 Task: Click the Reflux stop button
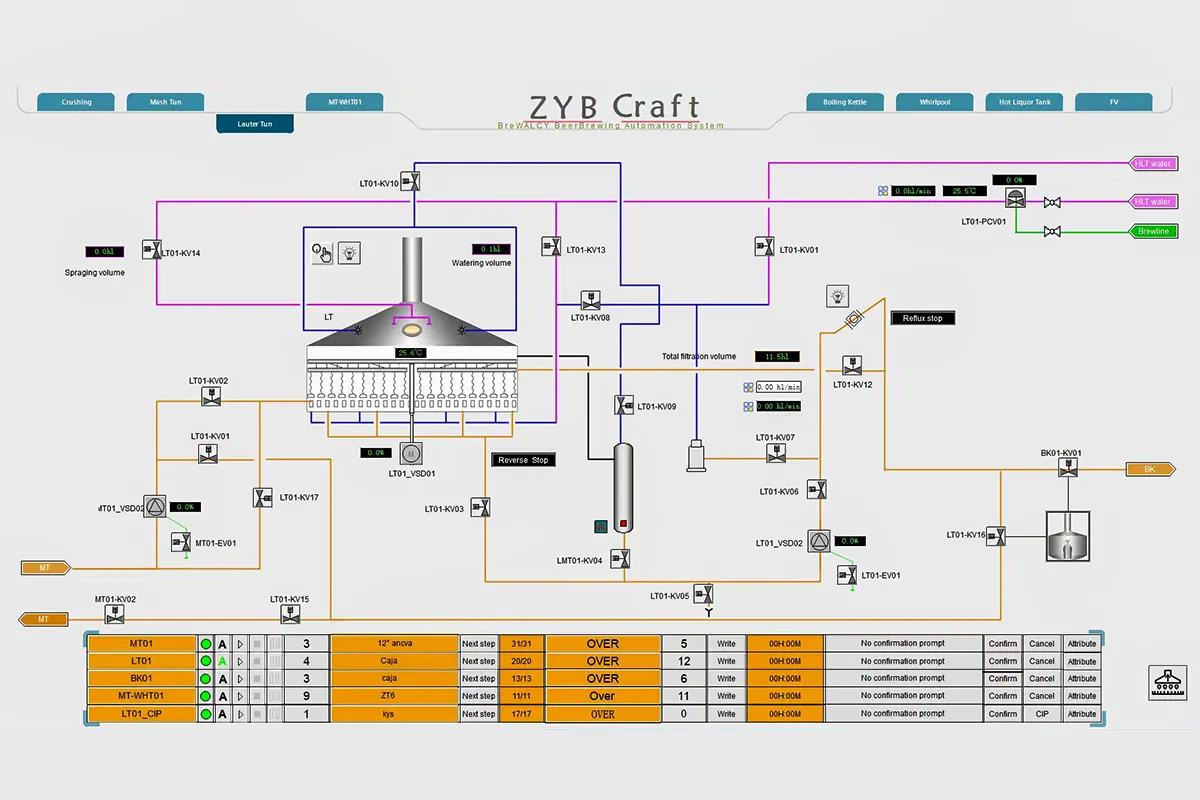pos(923,318)
